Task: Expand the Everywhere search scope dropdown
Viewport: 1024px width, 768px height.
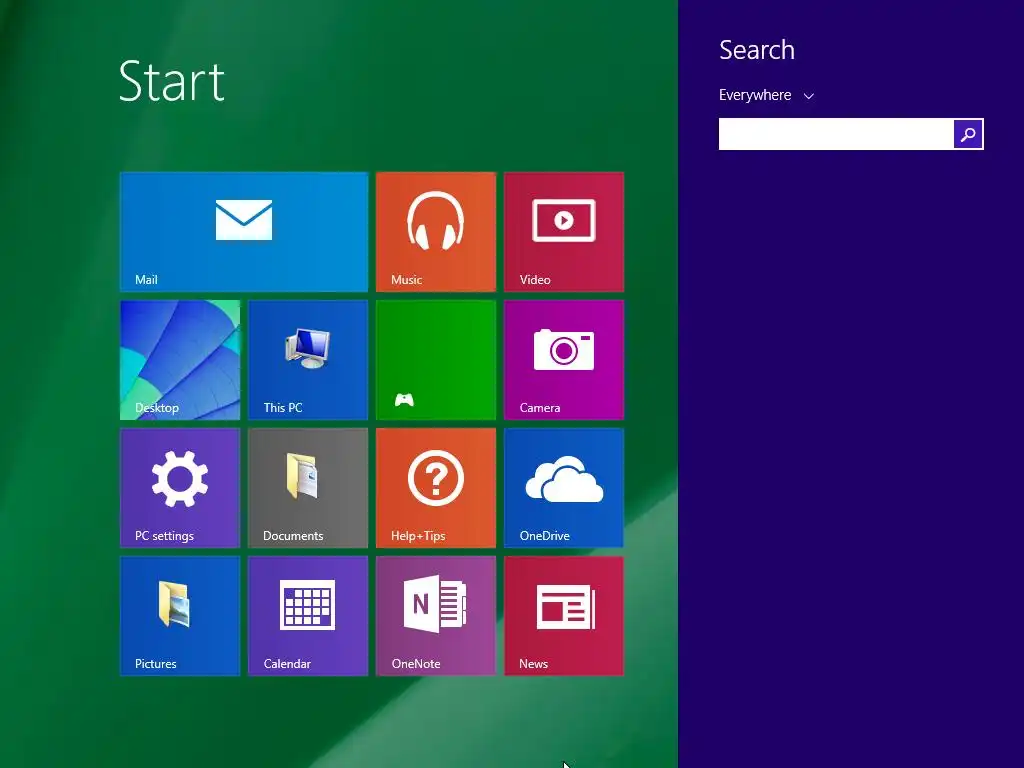Action: [x=766, y=95]
